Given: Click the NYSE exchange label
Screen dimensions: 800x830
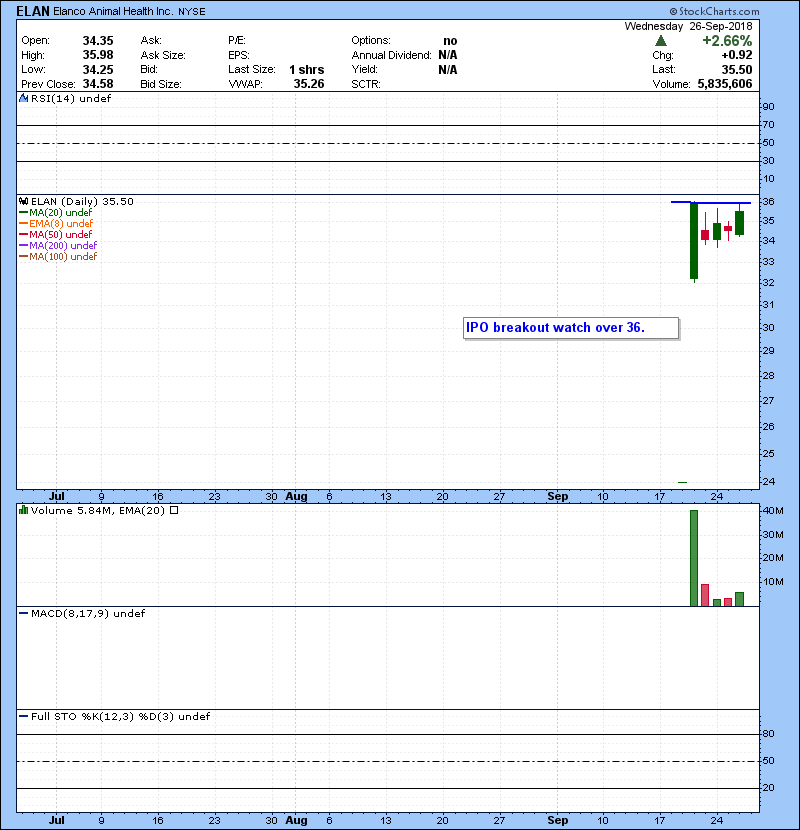Looking at the screenshot, I should point(192,12).
